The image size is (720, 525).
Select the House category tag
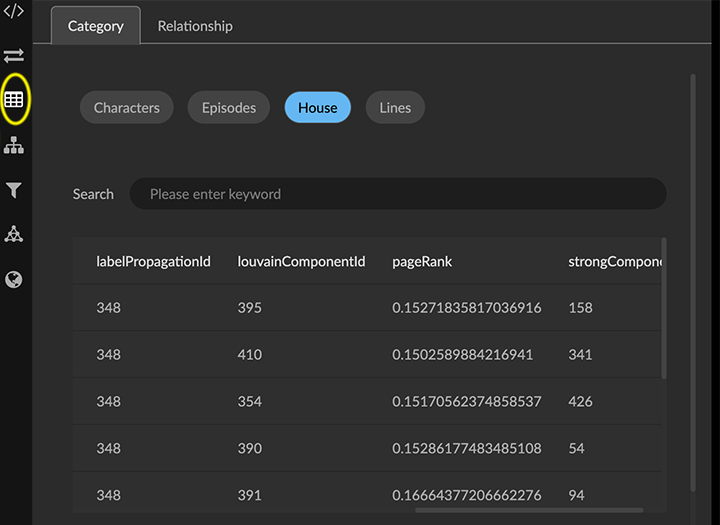pyautogui.click(x=318, y=107)
